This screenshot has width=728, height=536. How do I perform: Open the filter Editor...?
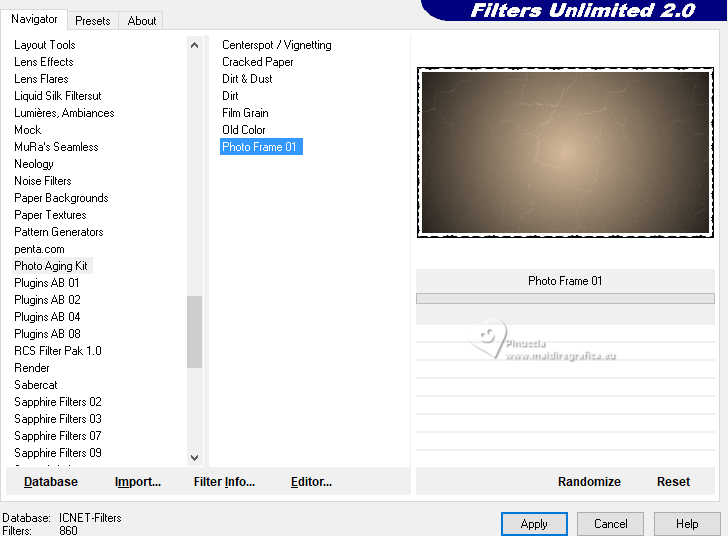(x=311, y=482)
